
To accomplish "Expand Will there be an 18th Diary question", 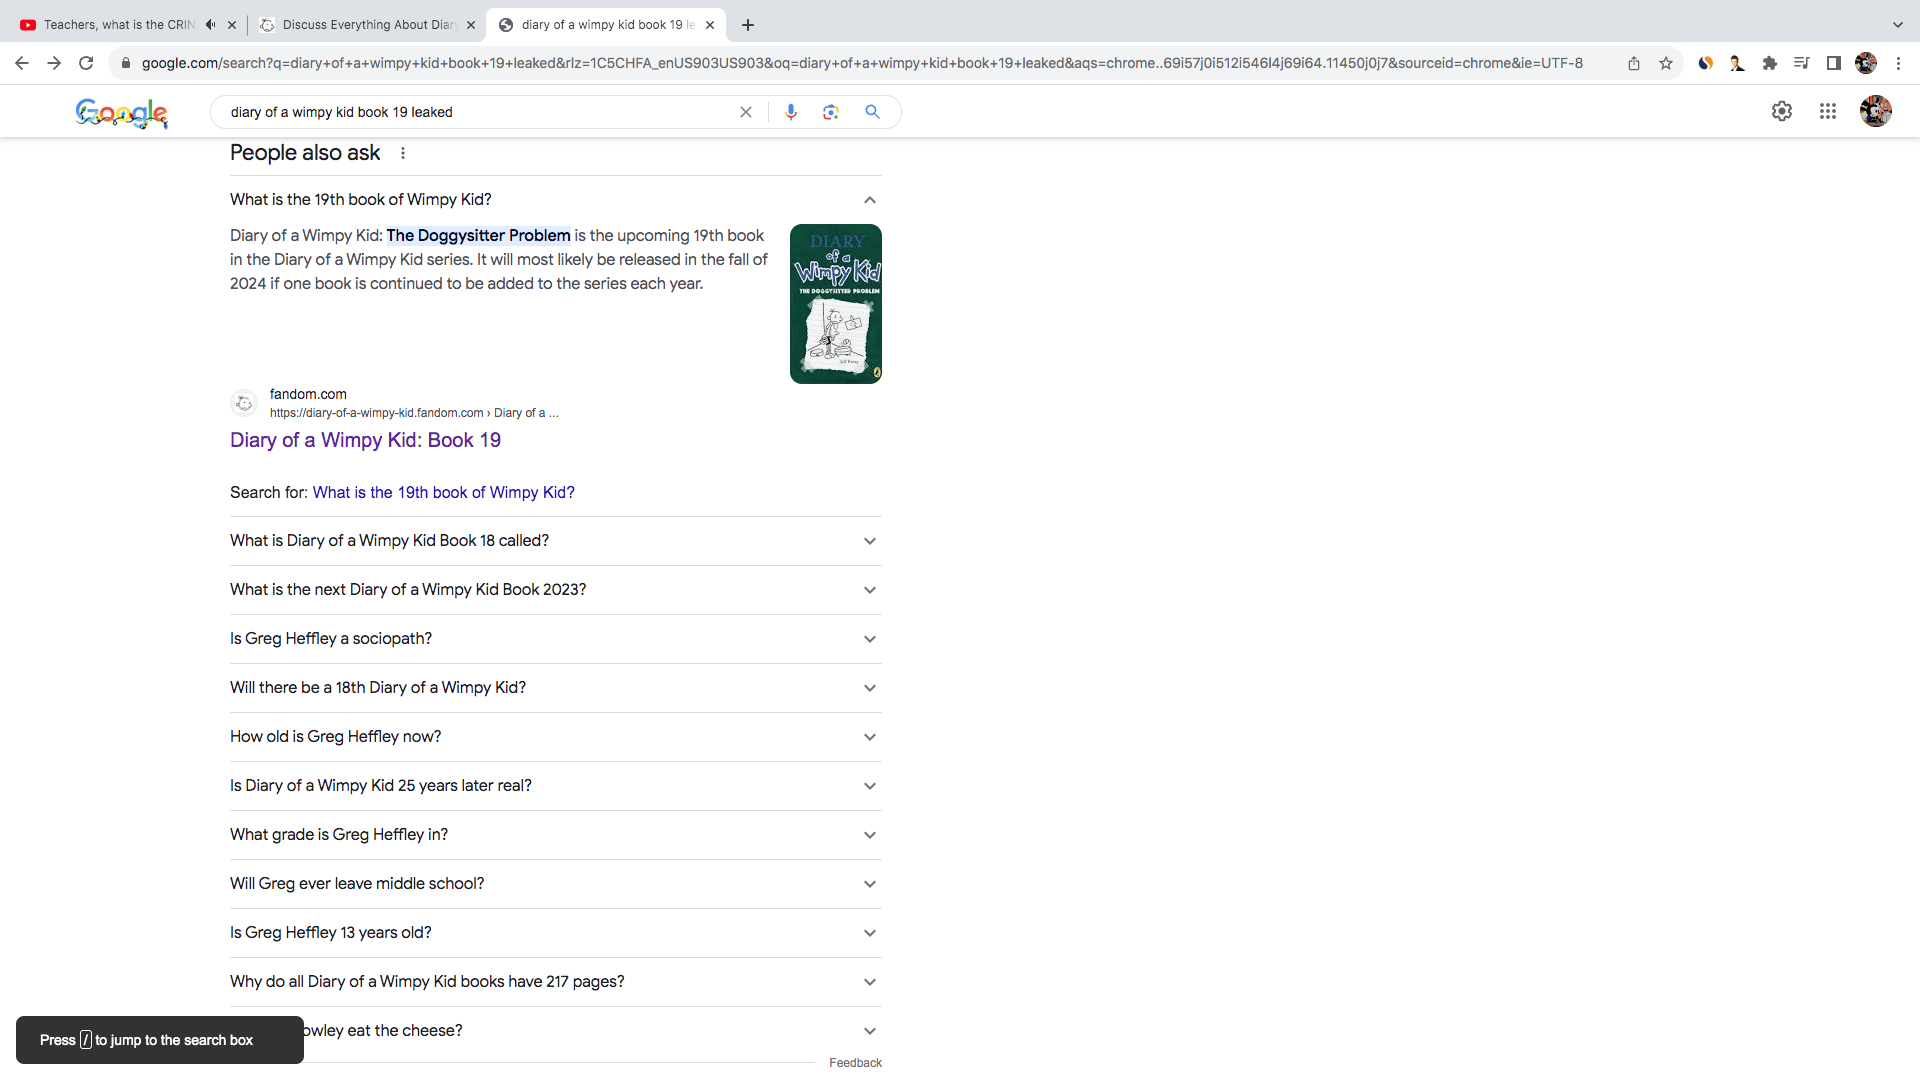I will 556,688.
